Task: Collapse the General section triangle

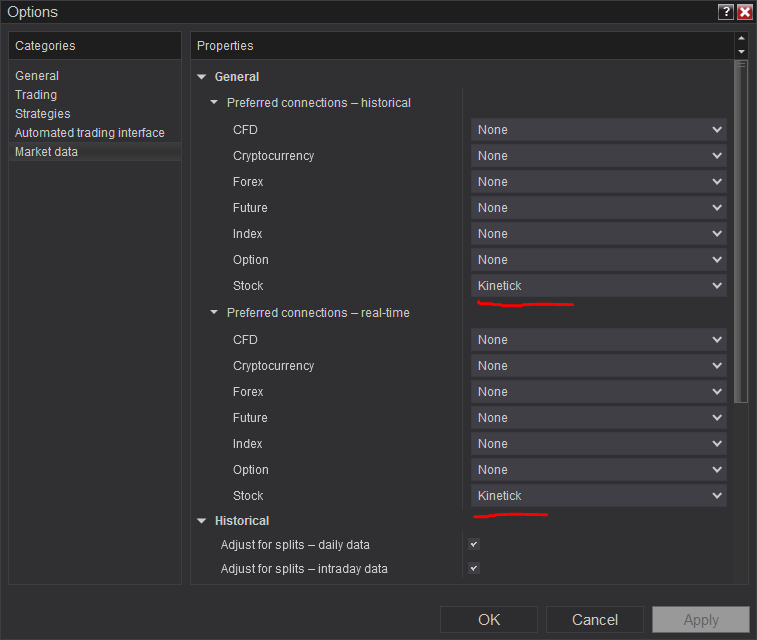Action: point(202,77)
